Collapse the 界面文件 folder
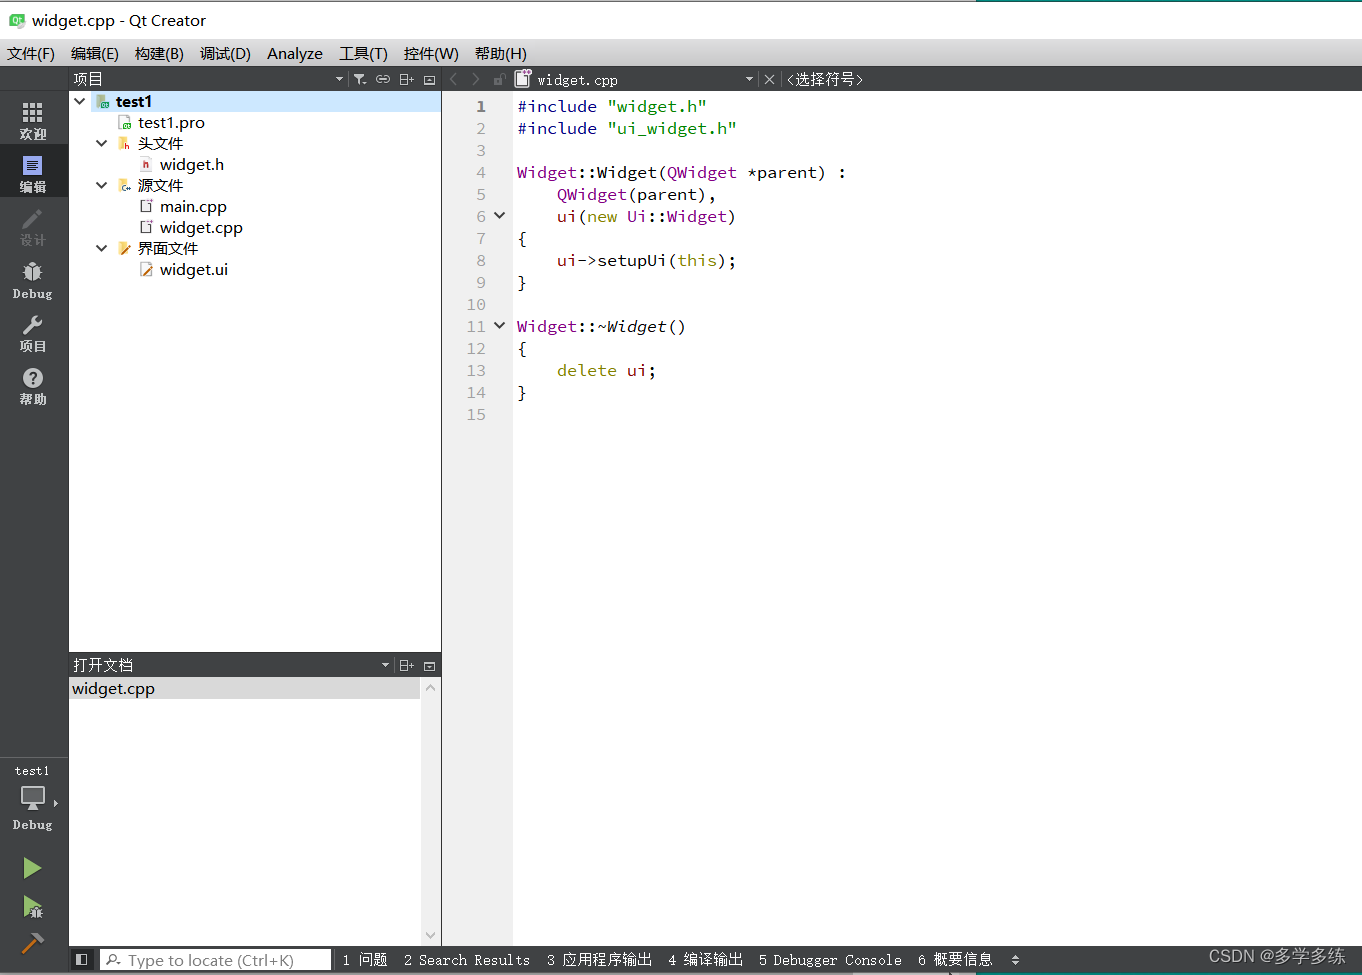This screenshot has width=1362, height=975. point(101,248)
